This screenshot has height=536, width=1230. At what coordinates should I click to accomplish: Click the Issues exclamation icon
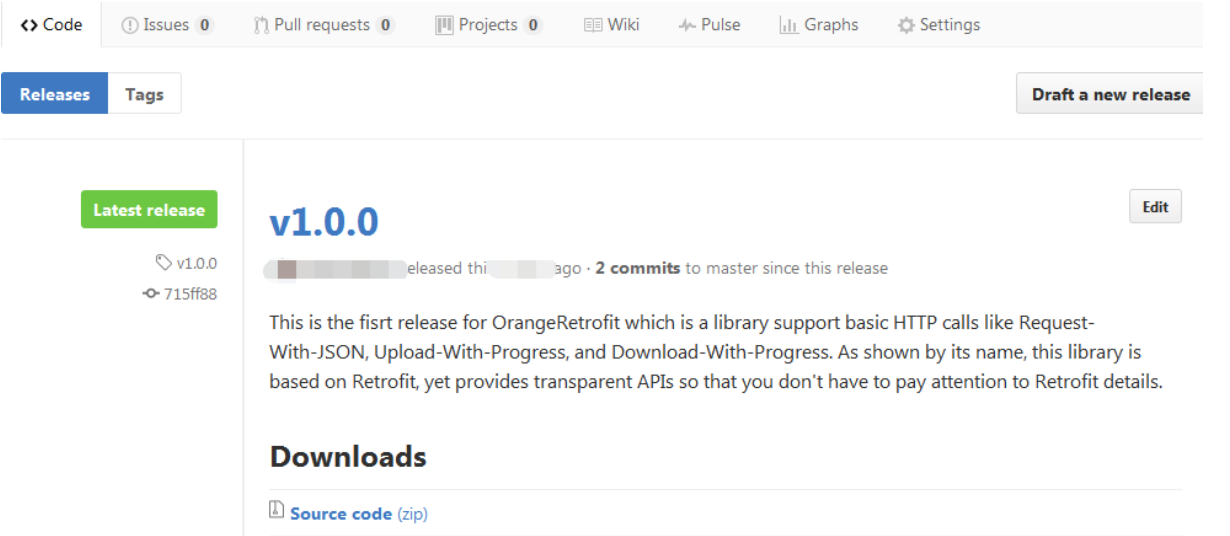click(x=129, y=26)
